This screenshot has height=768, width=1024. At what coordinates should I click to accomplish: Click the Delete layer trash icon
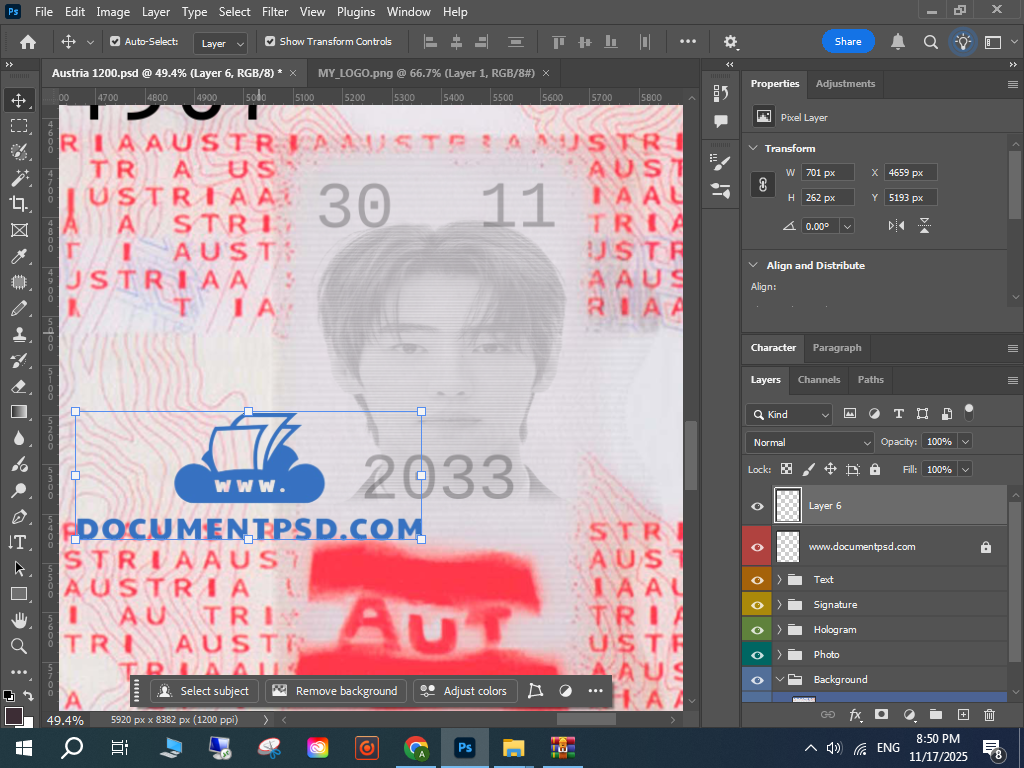tap(989, 715)
